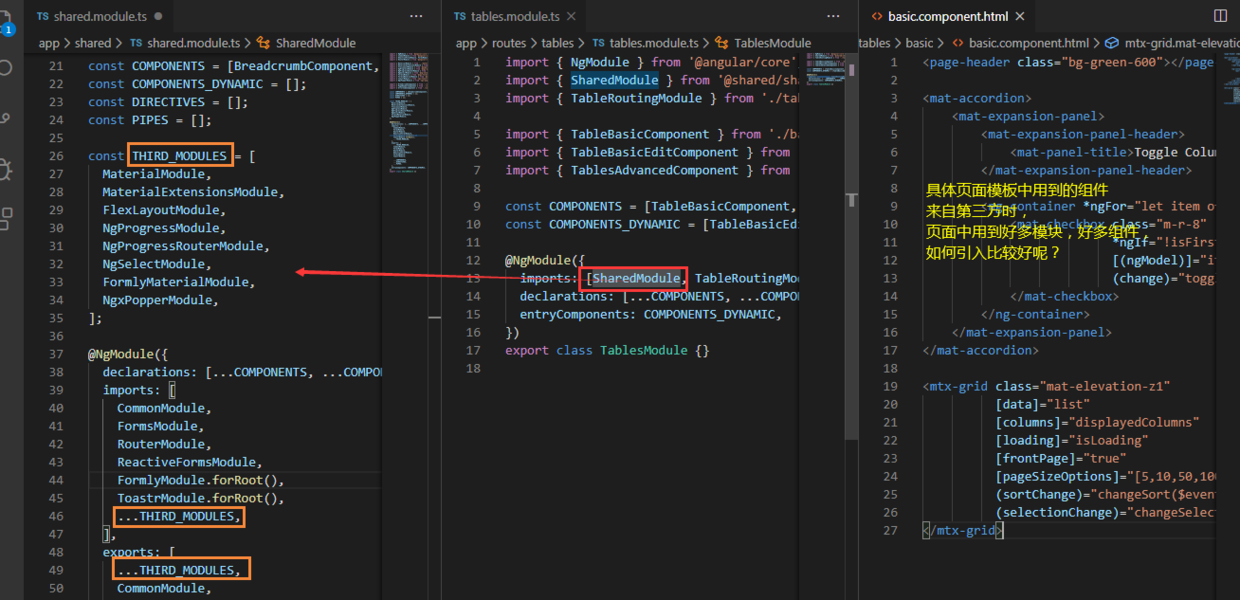
Task: Activate the basic.component.html tab
Action: [x=939, y=16]
